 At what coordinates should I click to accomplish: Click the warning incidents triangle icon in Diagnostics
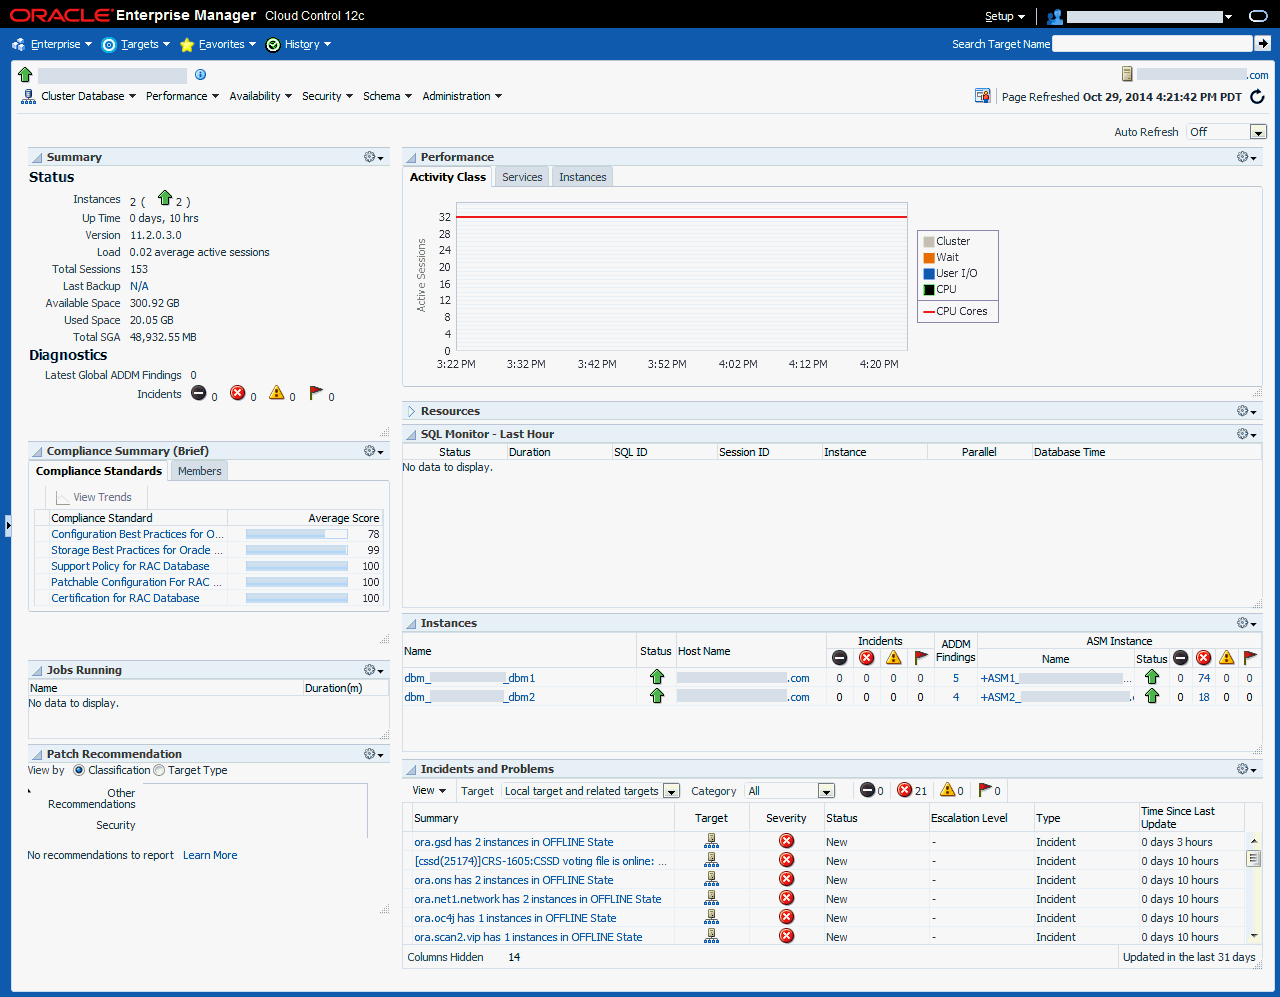pos(277,393)
